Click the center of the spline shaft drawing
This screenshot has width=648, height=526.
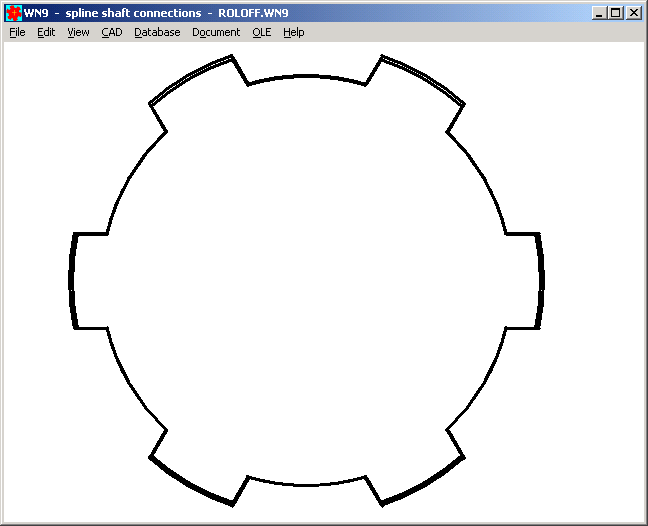coord(307,280)
